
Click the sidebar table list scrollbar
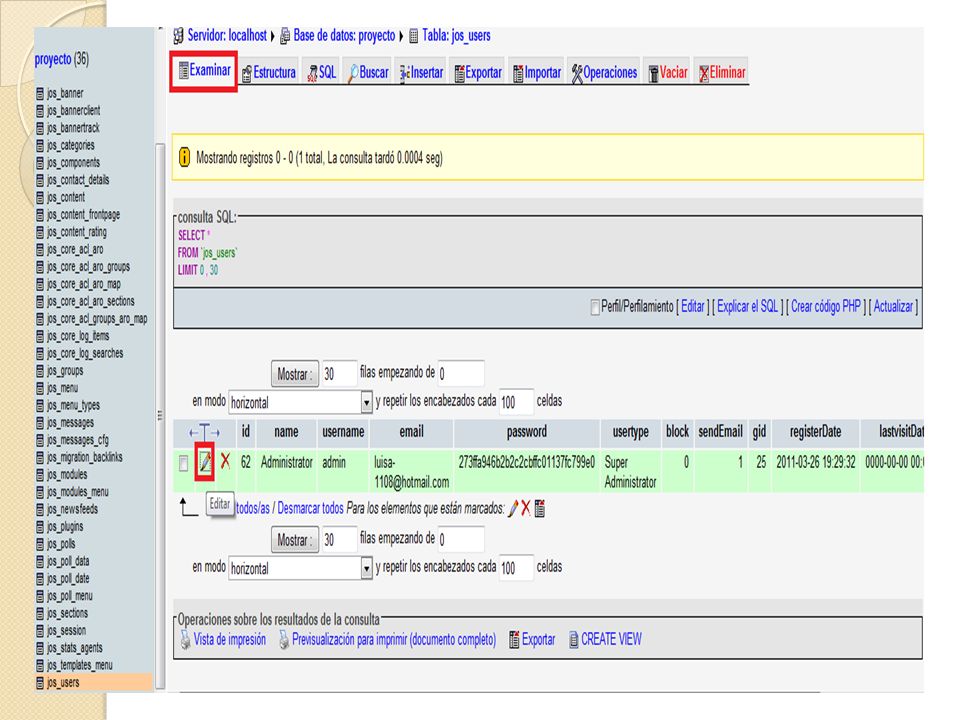click(160, 416)
